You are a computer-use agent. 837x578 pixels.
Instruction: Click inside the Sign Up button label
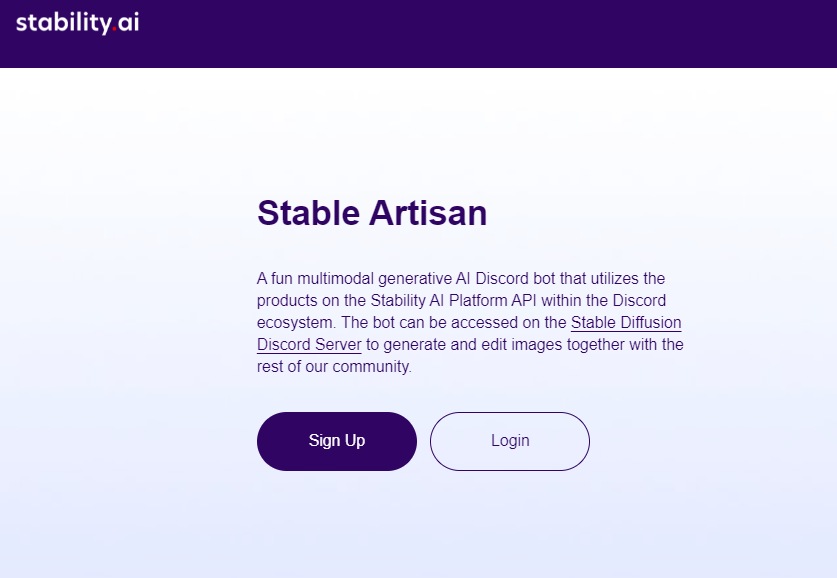click(336, 441)
